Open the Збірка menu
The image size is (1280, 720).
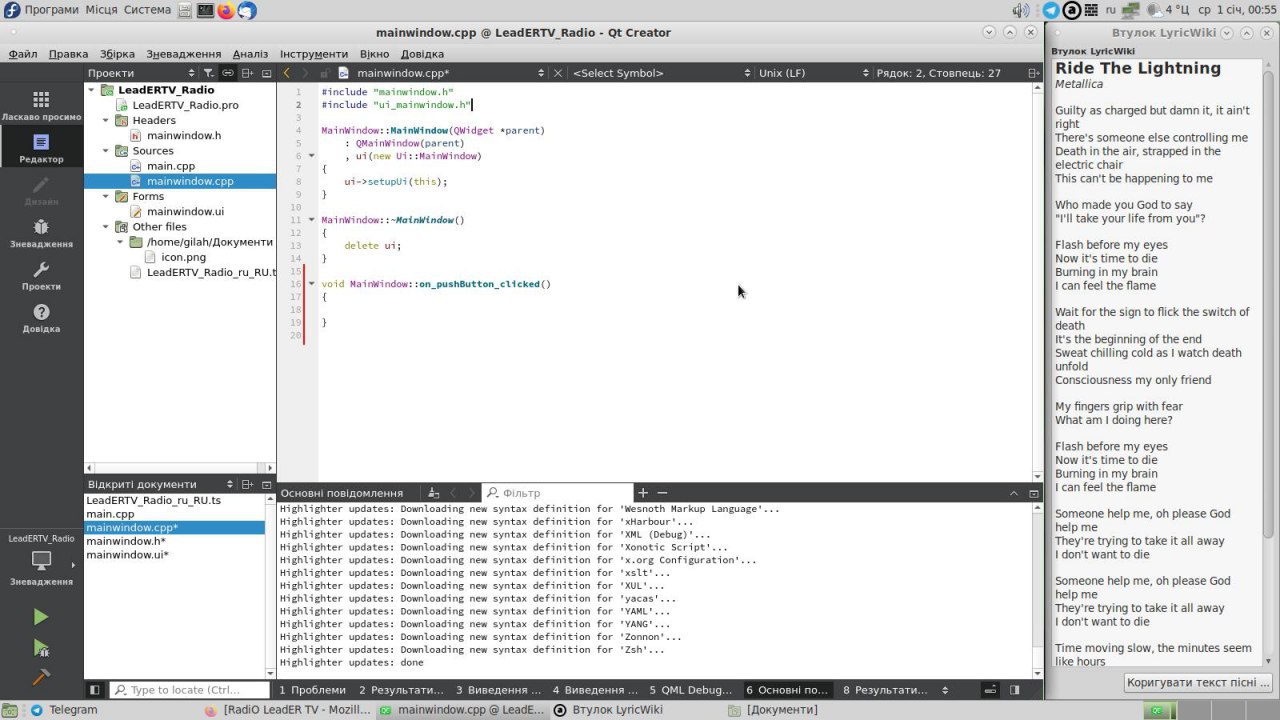pyautogui.click(x=117, y=54)
